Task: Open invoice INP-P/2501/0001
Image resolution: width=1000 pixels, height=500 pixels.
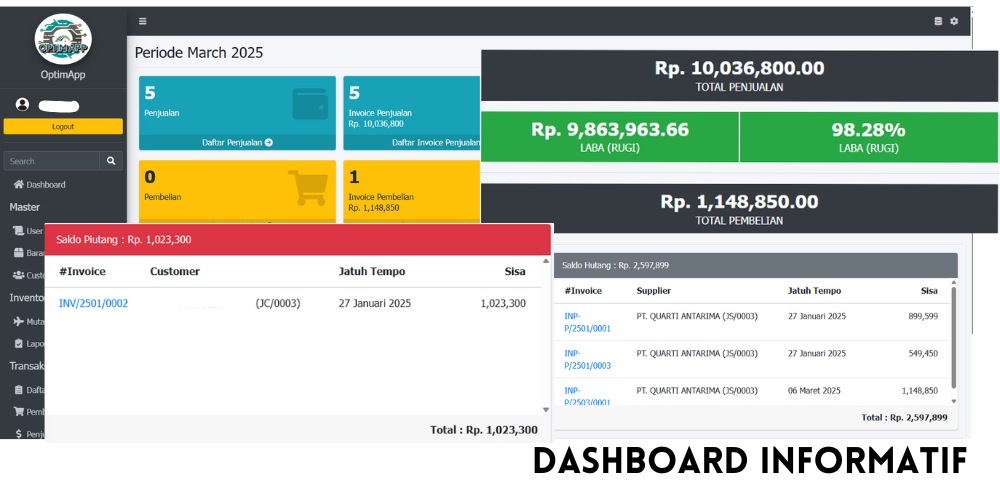Action: coord(587,322)
